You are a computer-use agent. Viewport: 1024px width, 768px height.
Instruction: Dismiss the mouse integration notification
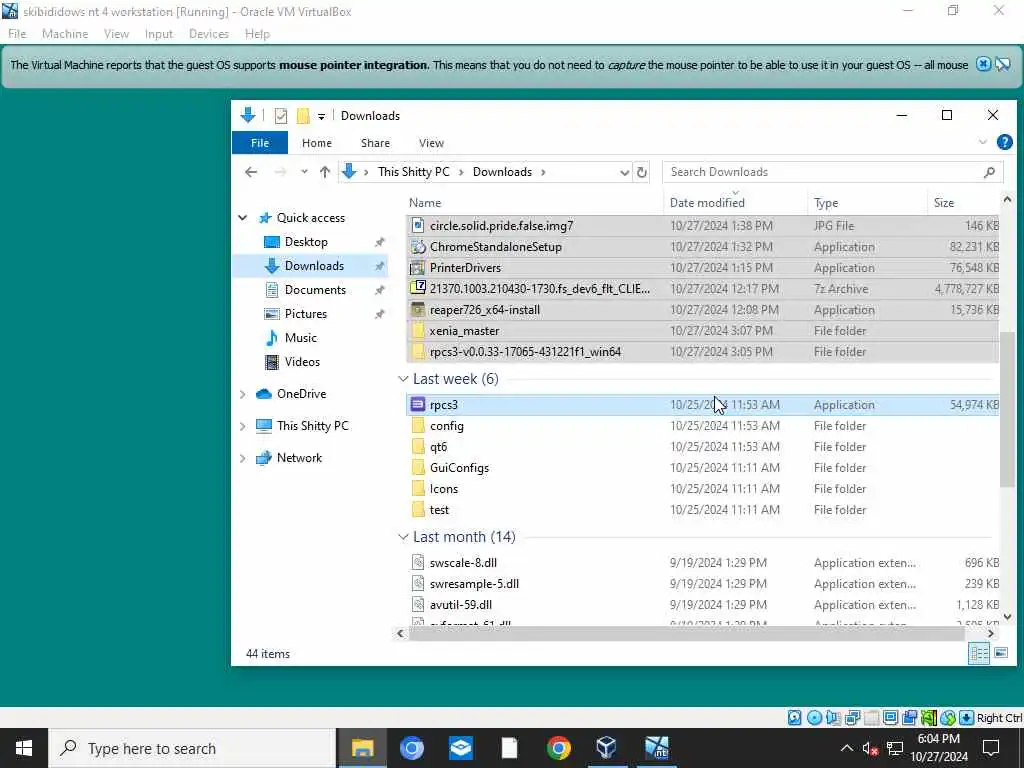[983, 64]
